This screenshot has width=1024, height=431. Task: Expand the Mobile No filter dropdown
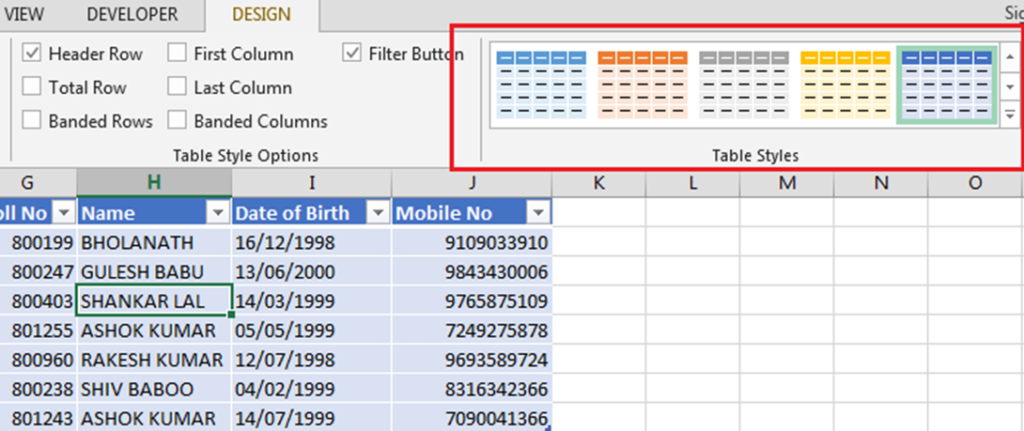538,213
